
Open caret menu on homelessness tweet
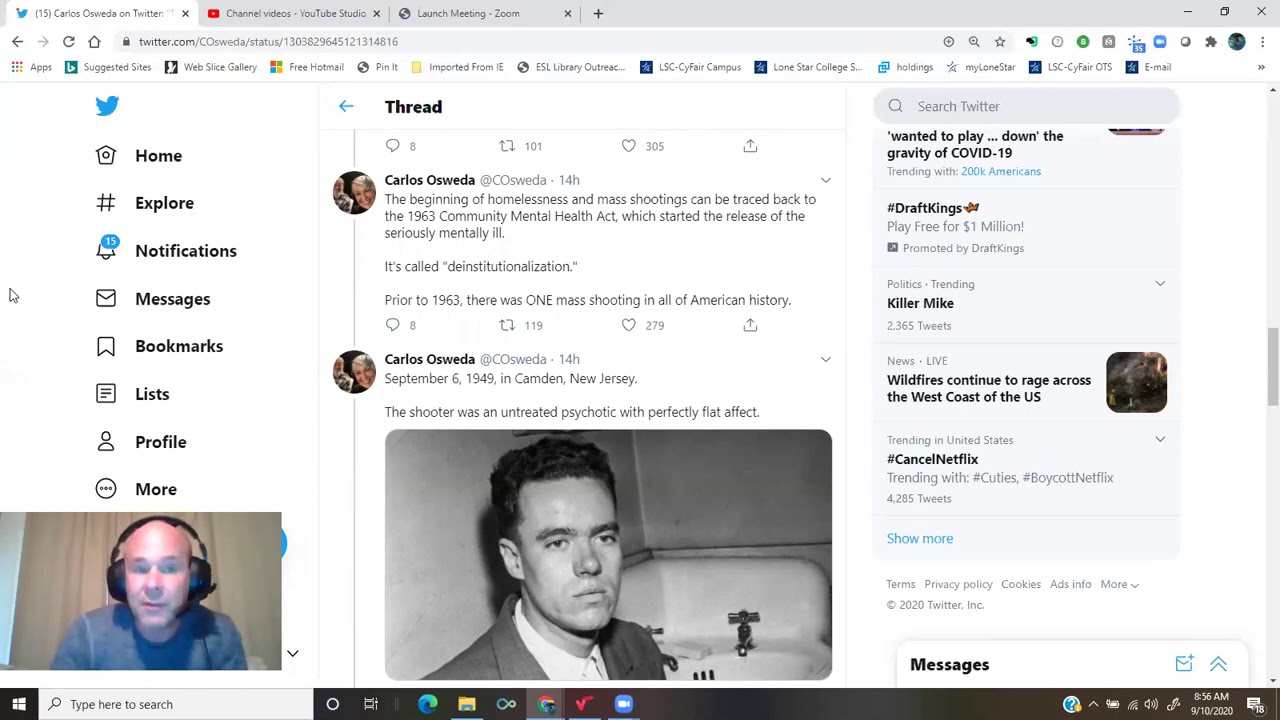click(825, 180)
